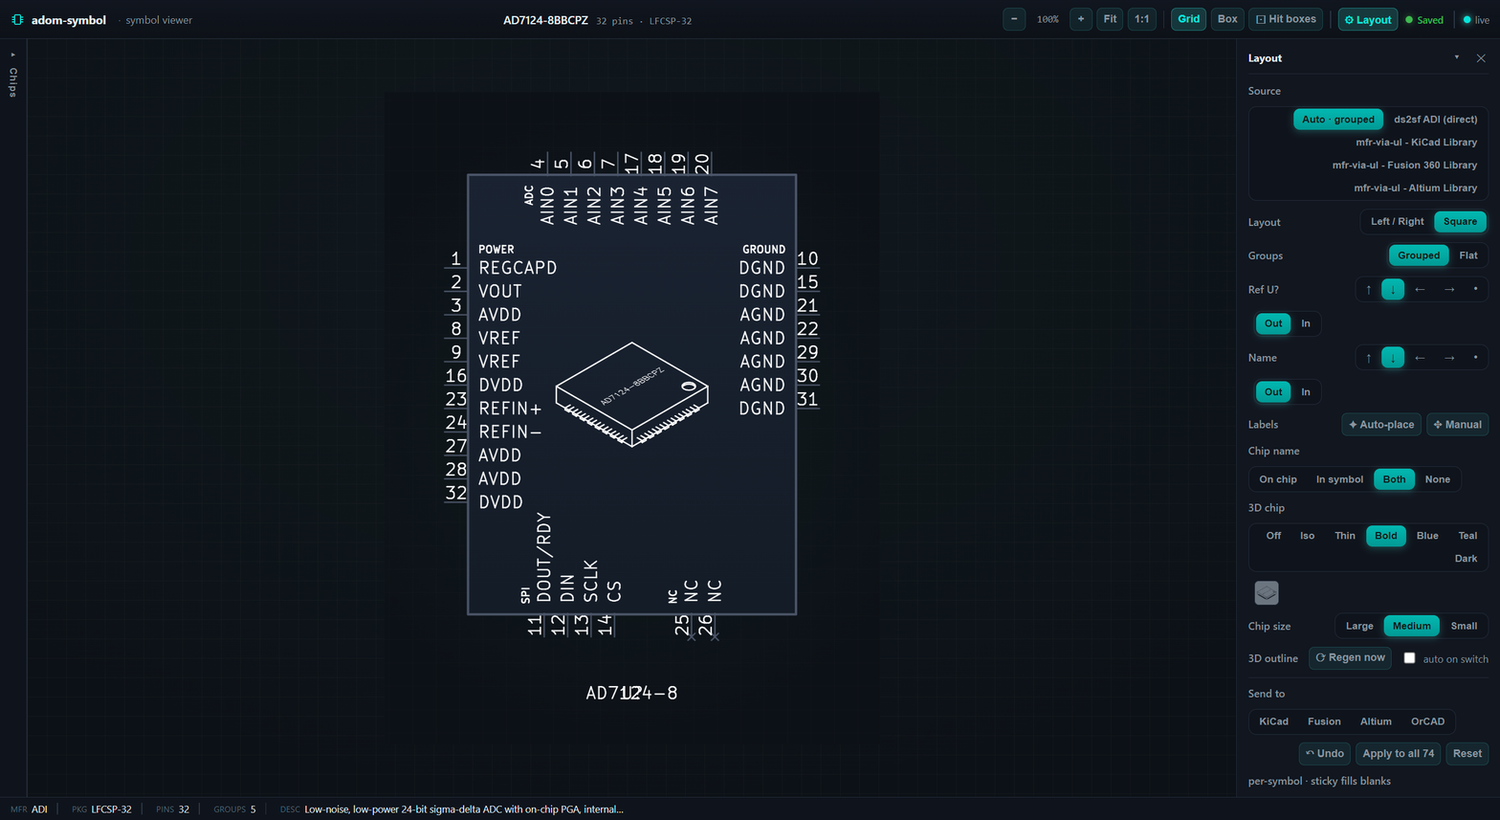Select Blue 3D chip color
The width and height of the screenshot is (1500, 820).
[1427, 536]
